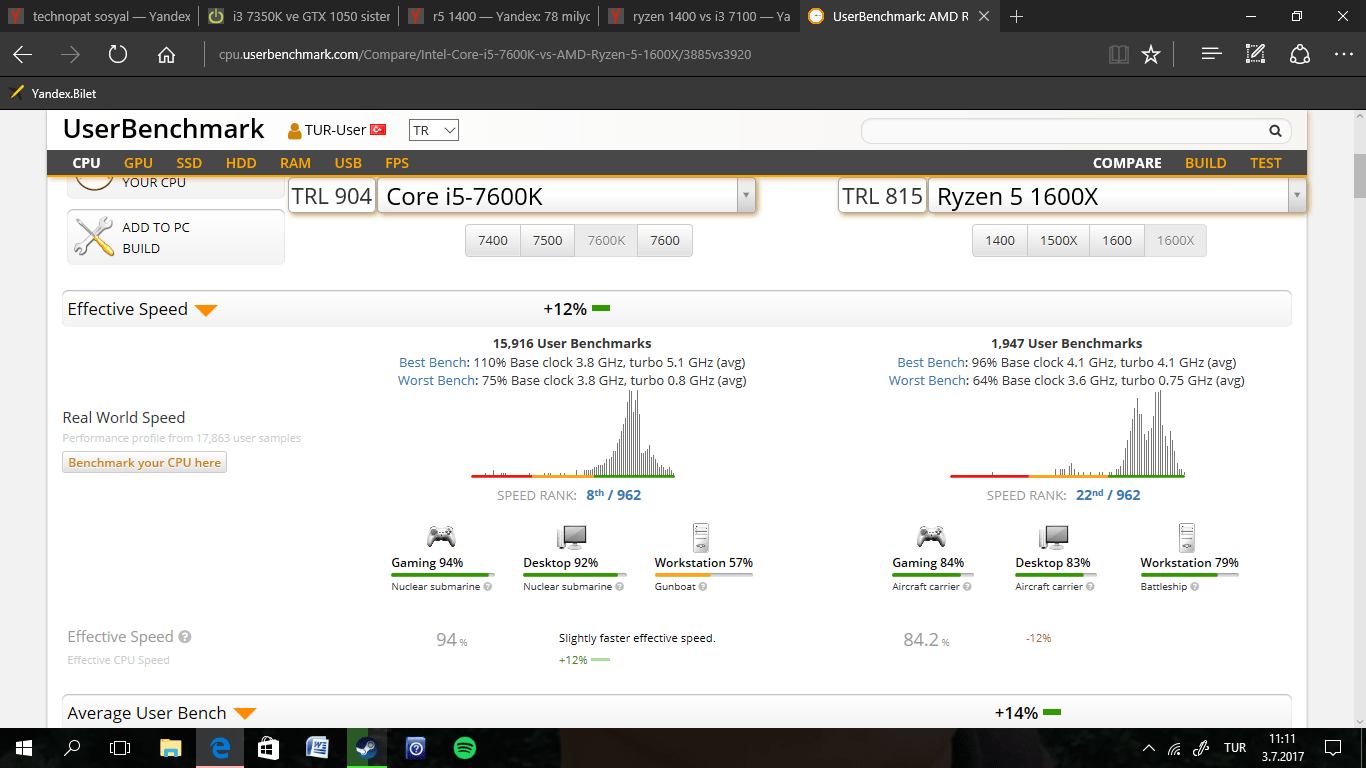Collapse the Effective Speed section
The height and width of the screenshot is (768, 1366).
point(206,310)
